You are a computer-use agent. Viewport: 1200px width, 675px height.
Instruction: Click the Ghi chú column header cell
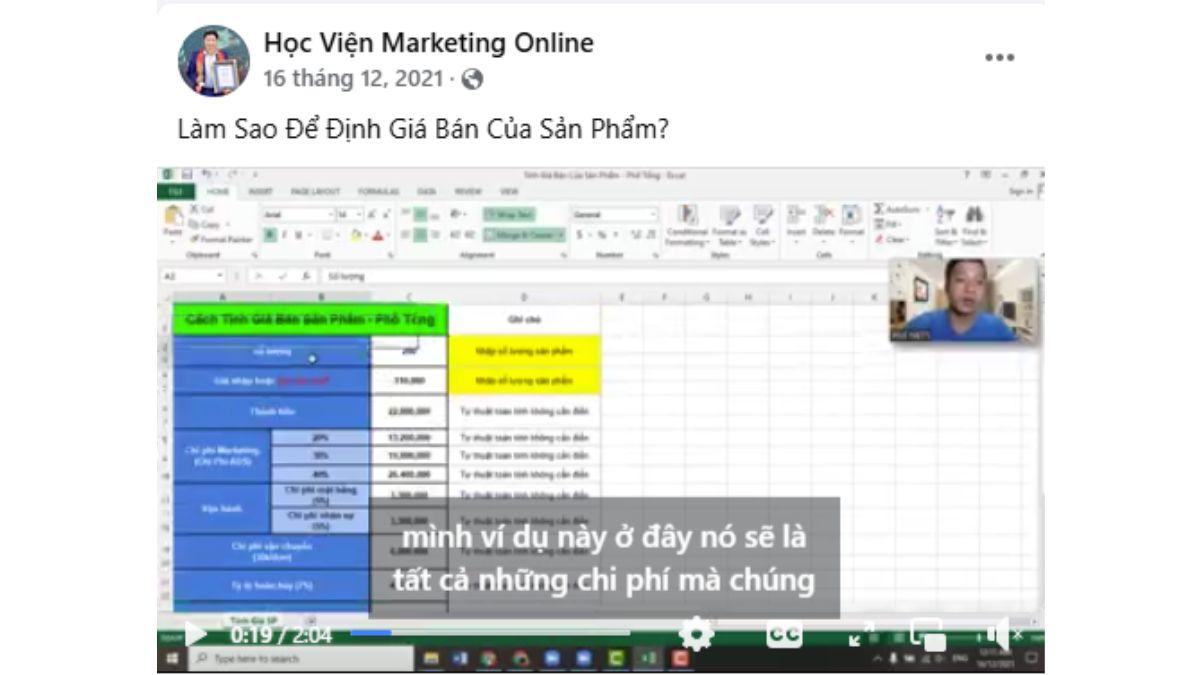(x=524, y=320)
